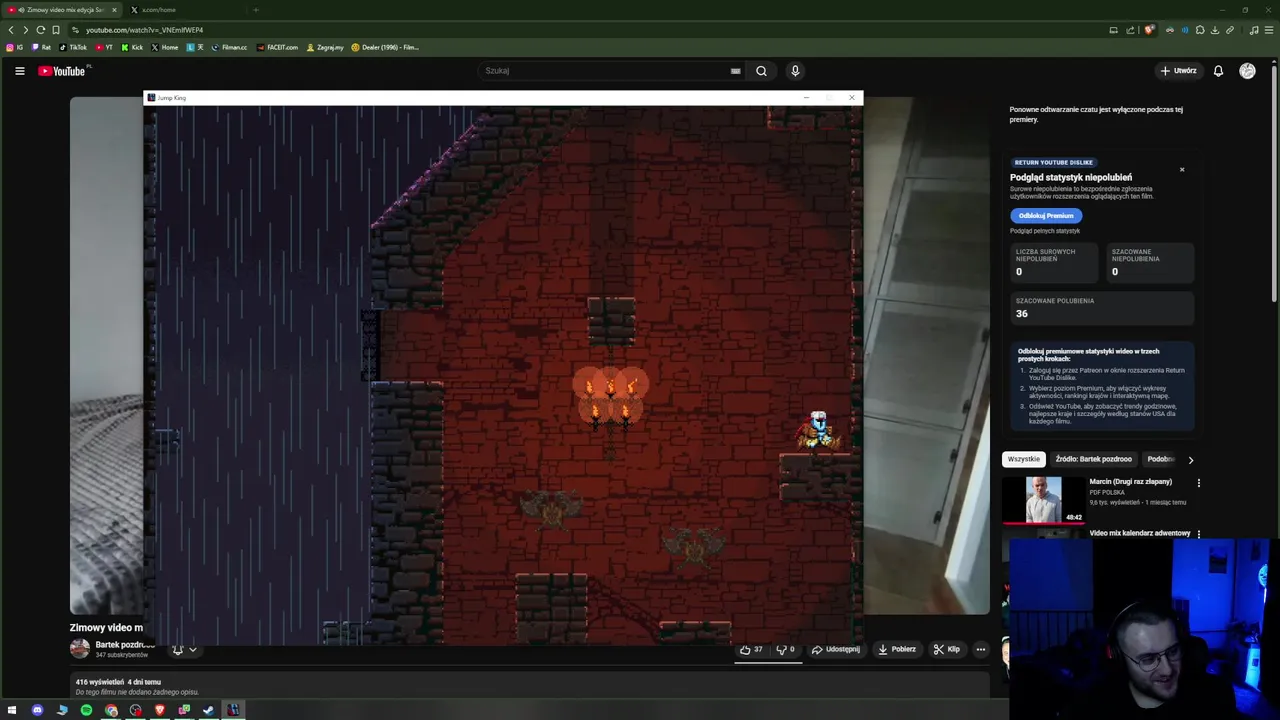Close Return YouTube Dislike panel
Screen dimensions: 1280x720
point(1182,169)
